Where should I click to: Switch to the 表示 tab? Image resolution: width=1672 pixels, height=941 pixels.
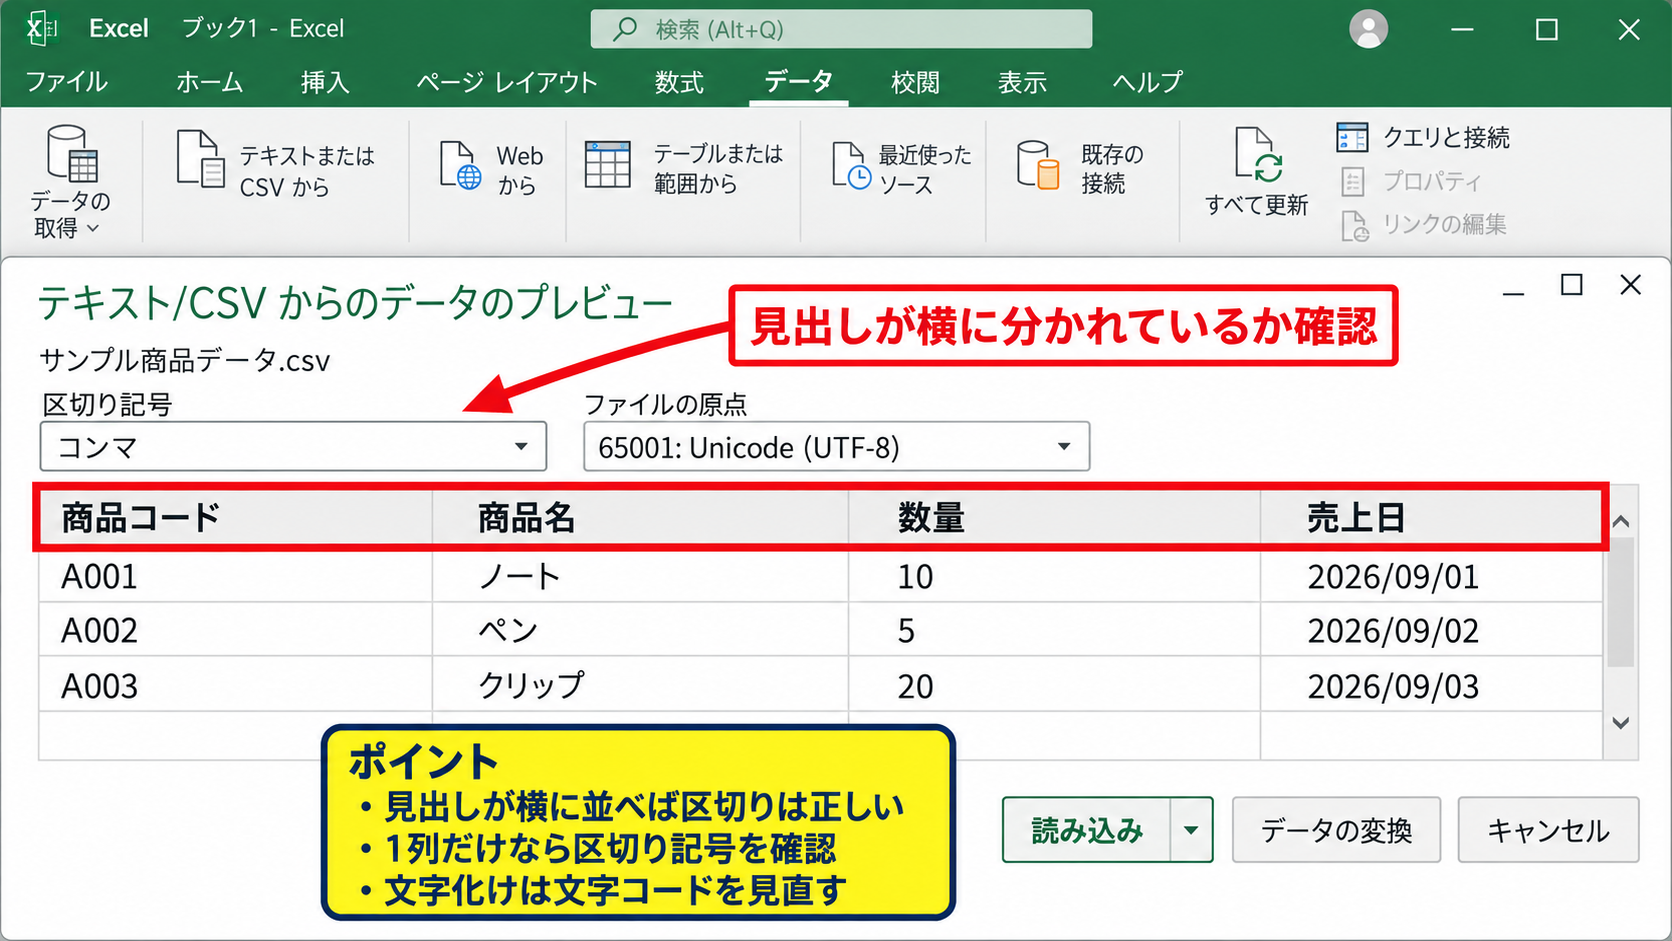pyautogui.click(x=1022, y=82)
